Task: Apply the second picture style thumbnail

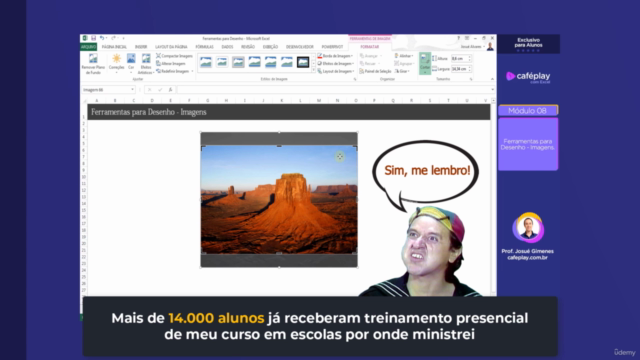Action: (222, 62)
